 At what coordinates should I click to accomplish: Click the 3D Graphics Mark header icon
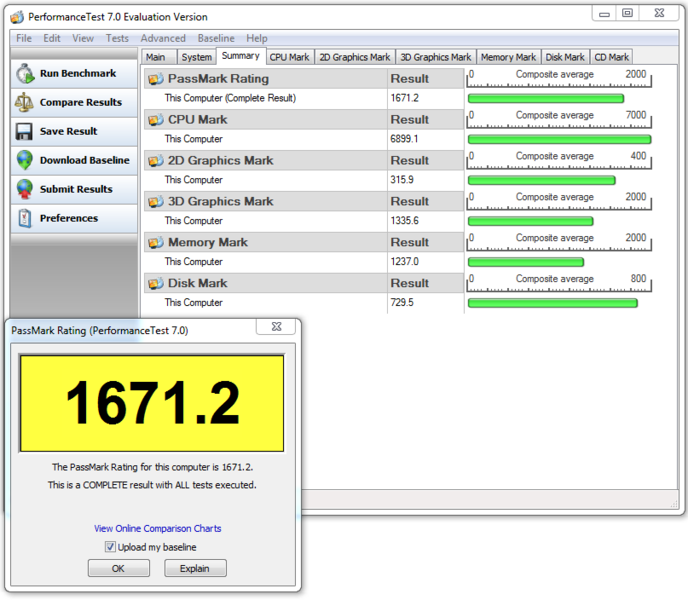[x=155, y=201]
